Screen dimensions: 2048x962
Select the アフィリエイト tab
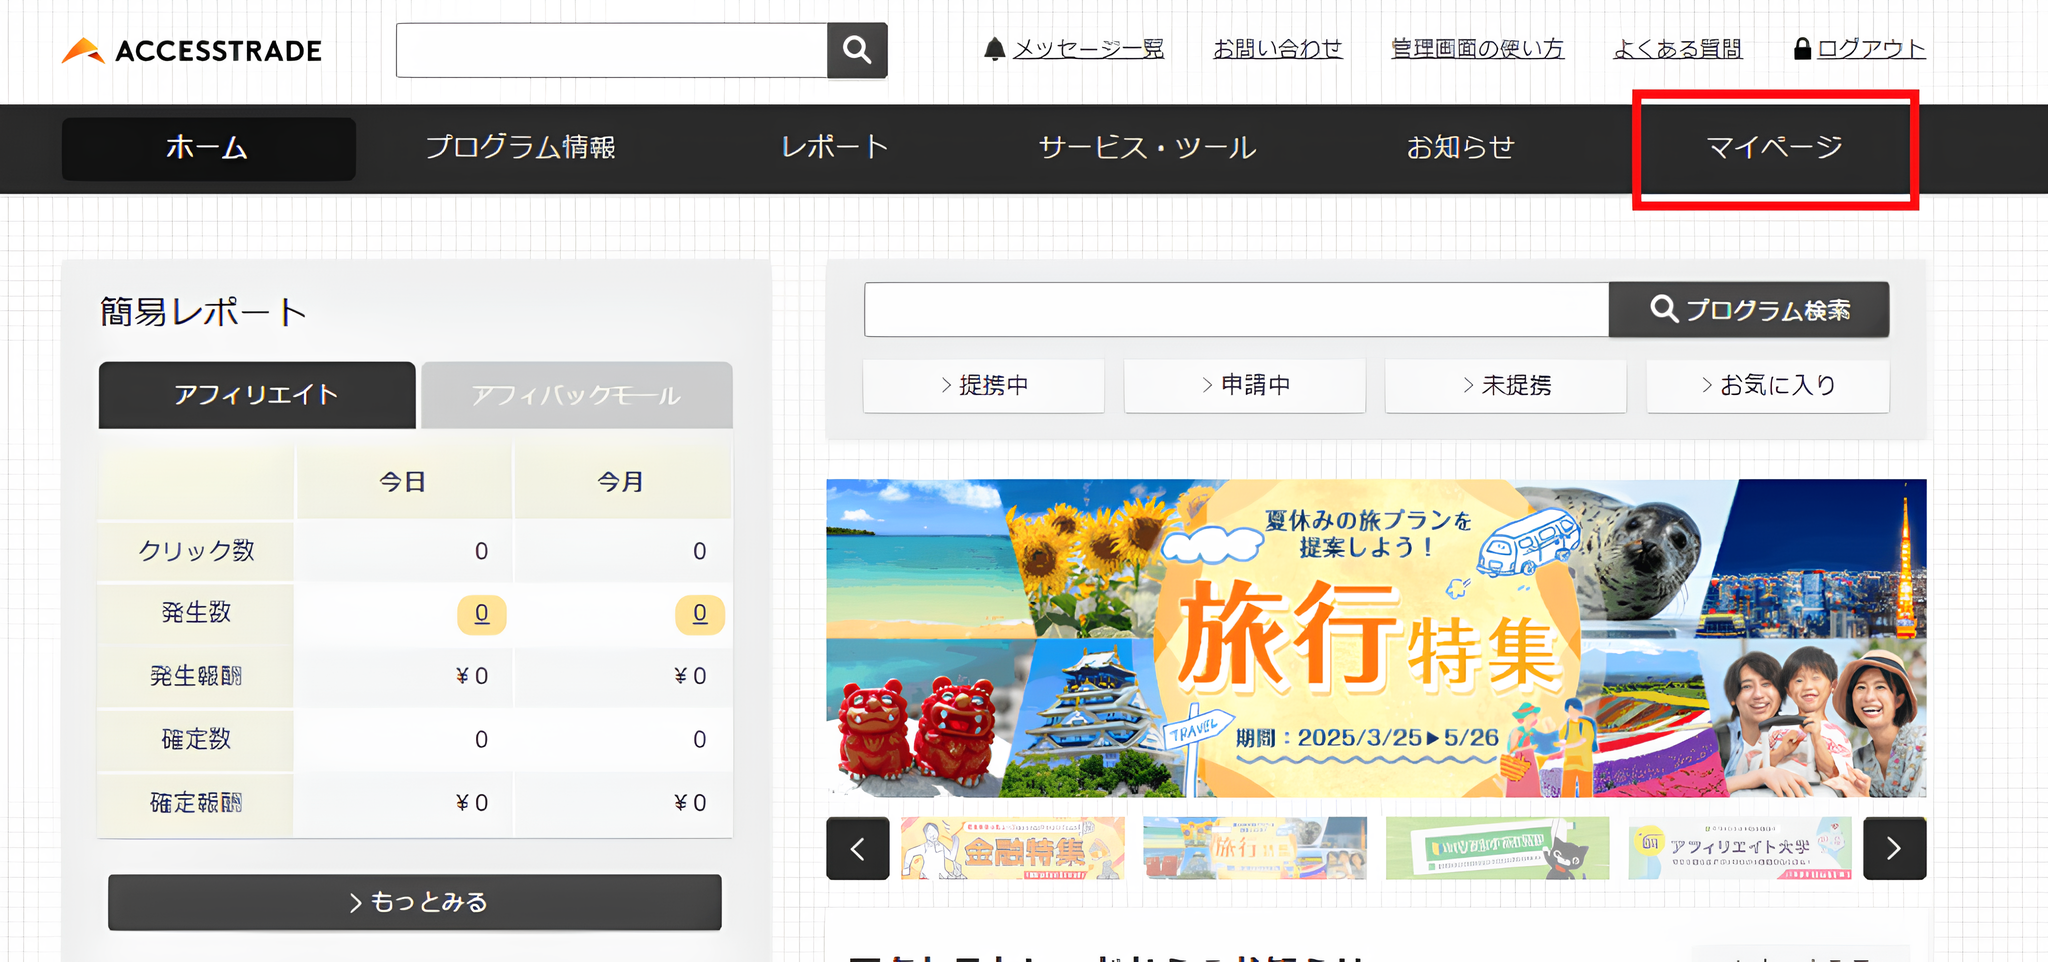257,396
